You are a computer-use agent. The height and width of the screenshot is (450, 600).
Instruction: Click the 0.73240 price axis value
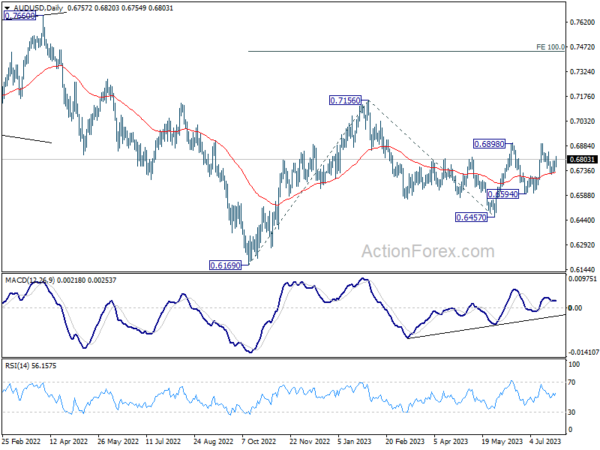point(582,72)
